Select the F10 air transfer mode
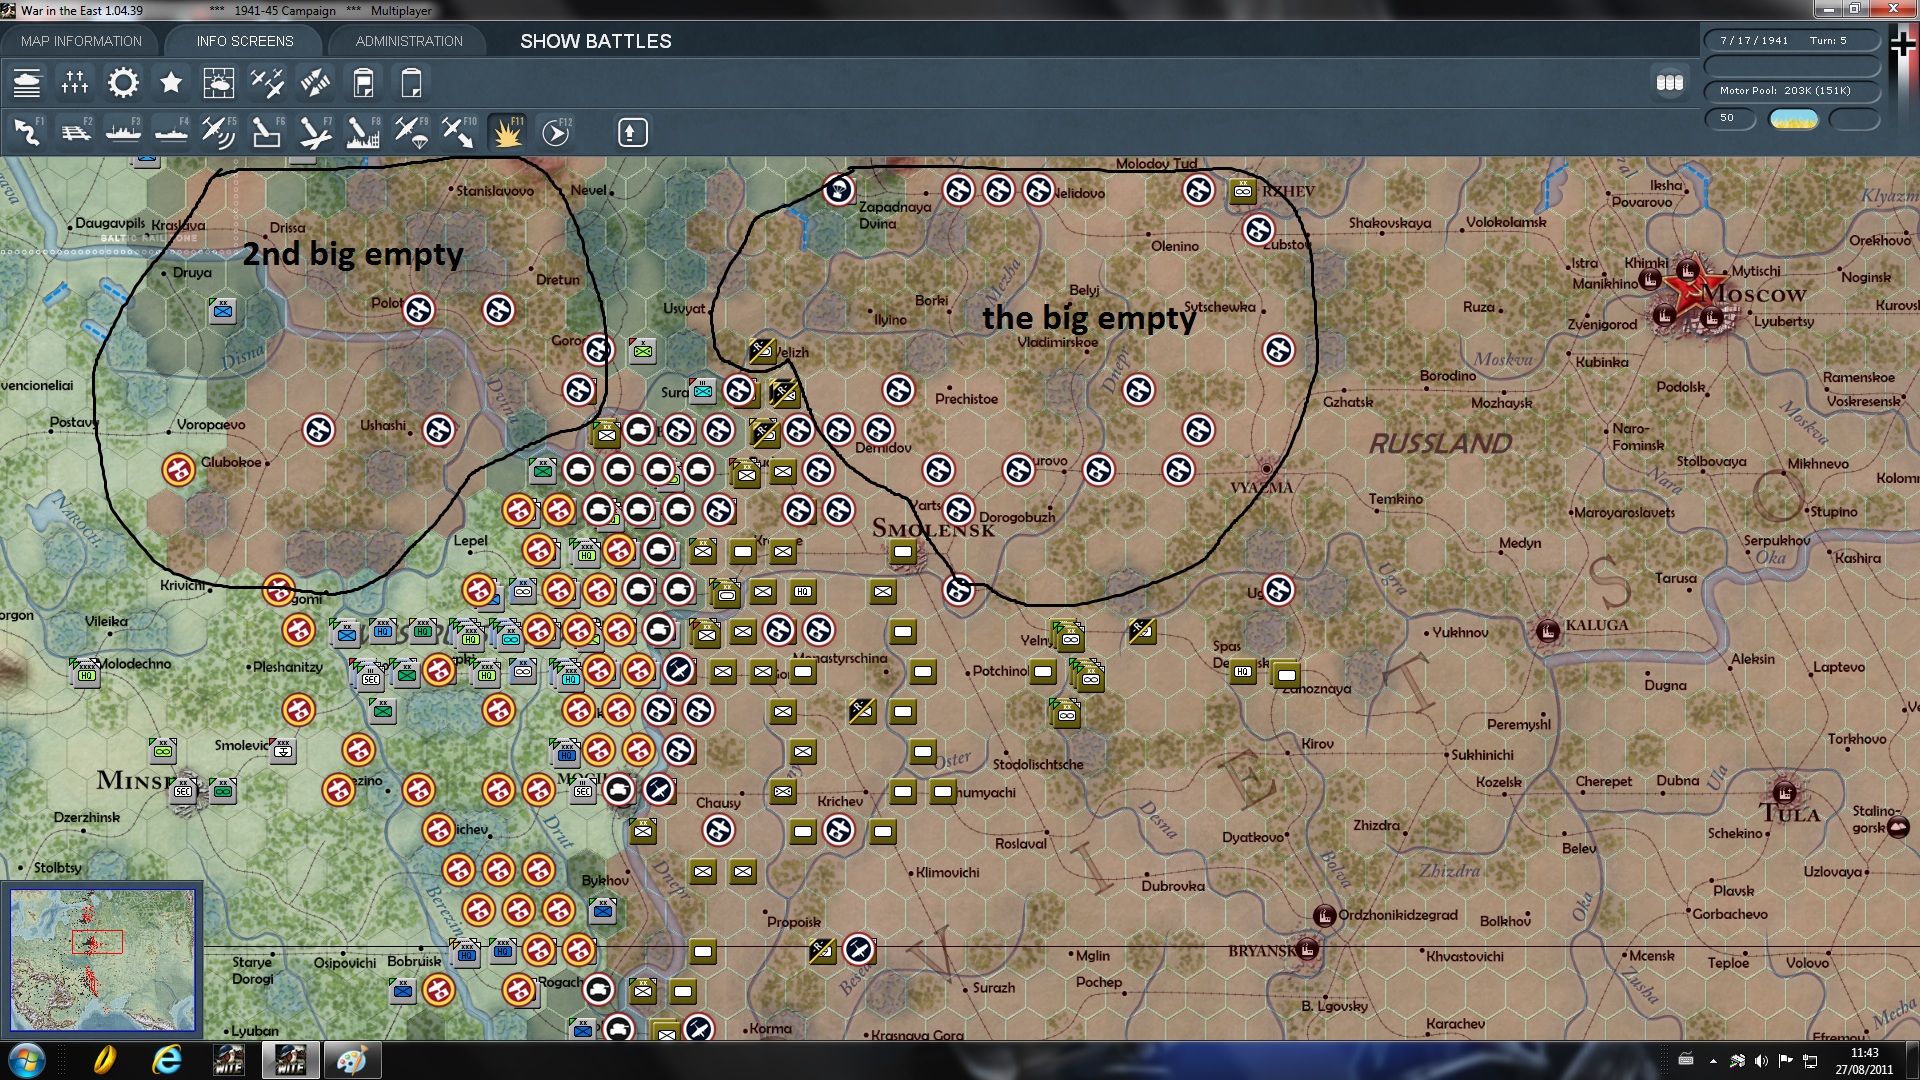 tap(459, 132)
